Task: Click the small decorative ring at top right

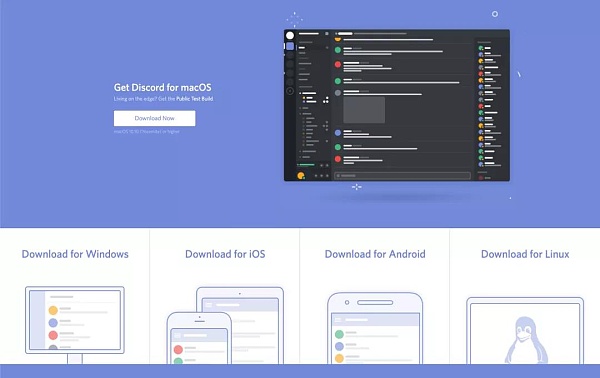Action: (495, 14)
